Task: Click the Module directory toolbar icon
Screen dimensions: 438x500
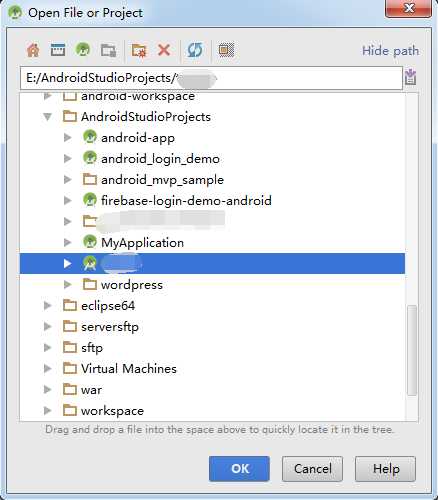Action: pos(108,50)
